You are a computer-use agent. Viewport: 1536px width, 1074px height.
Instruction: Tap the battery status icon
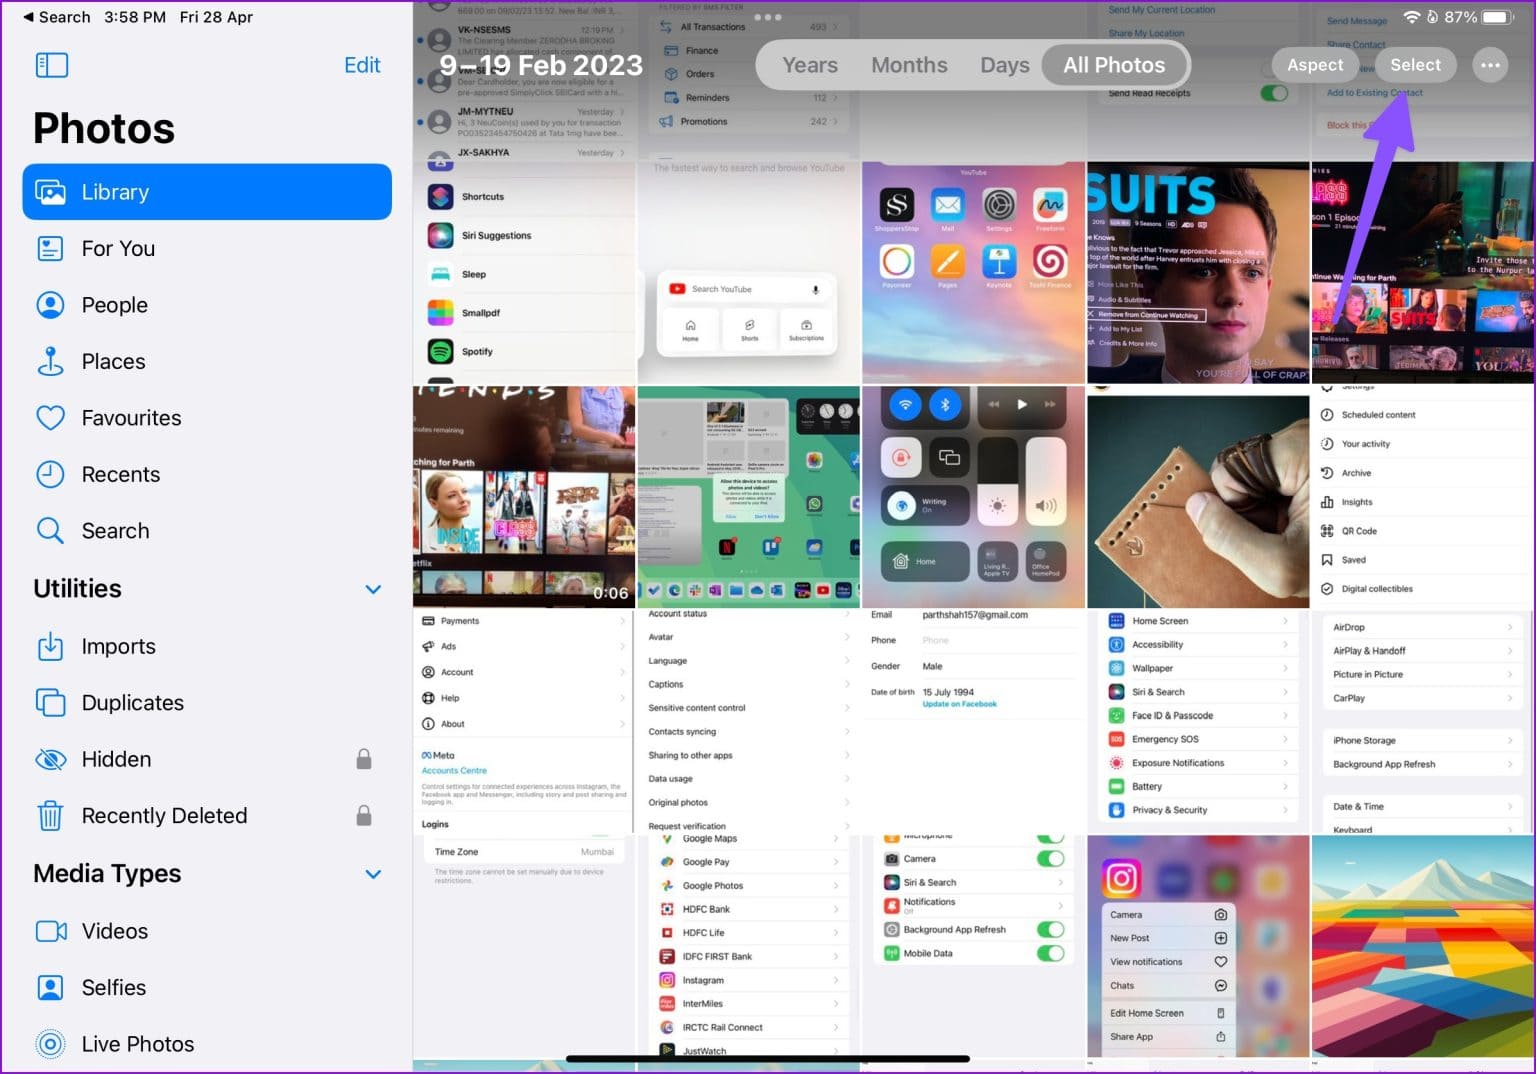[1499, 17]
